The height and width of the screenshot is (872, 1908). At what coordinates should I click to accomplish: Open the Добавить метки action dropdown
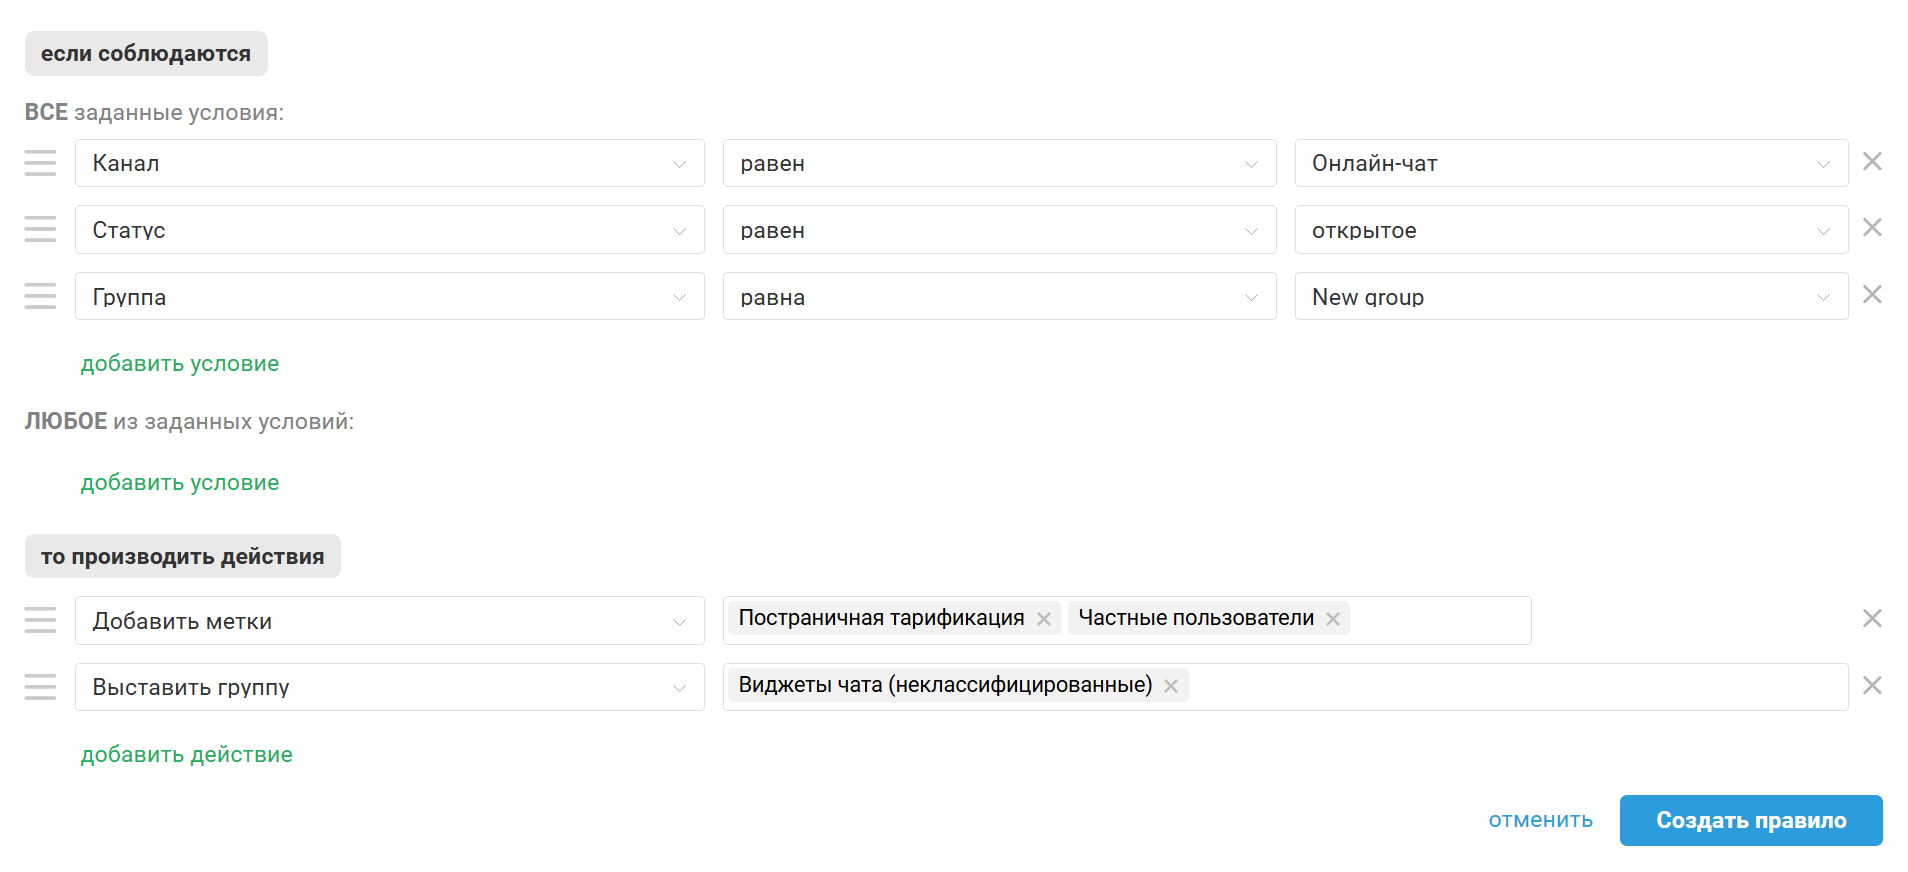coord(390,620)
